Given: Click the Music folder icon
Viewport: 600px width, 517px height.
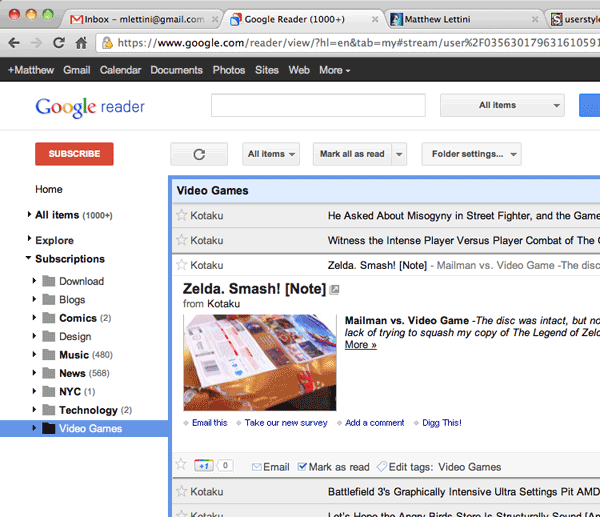Looking at the screenshot, I should pos(49,355).
